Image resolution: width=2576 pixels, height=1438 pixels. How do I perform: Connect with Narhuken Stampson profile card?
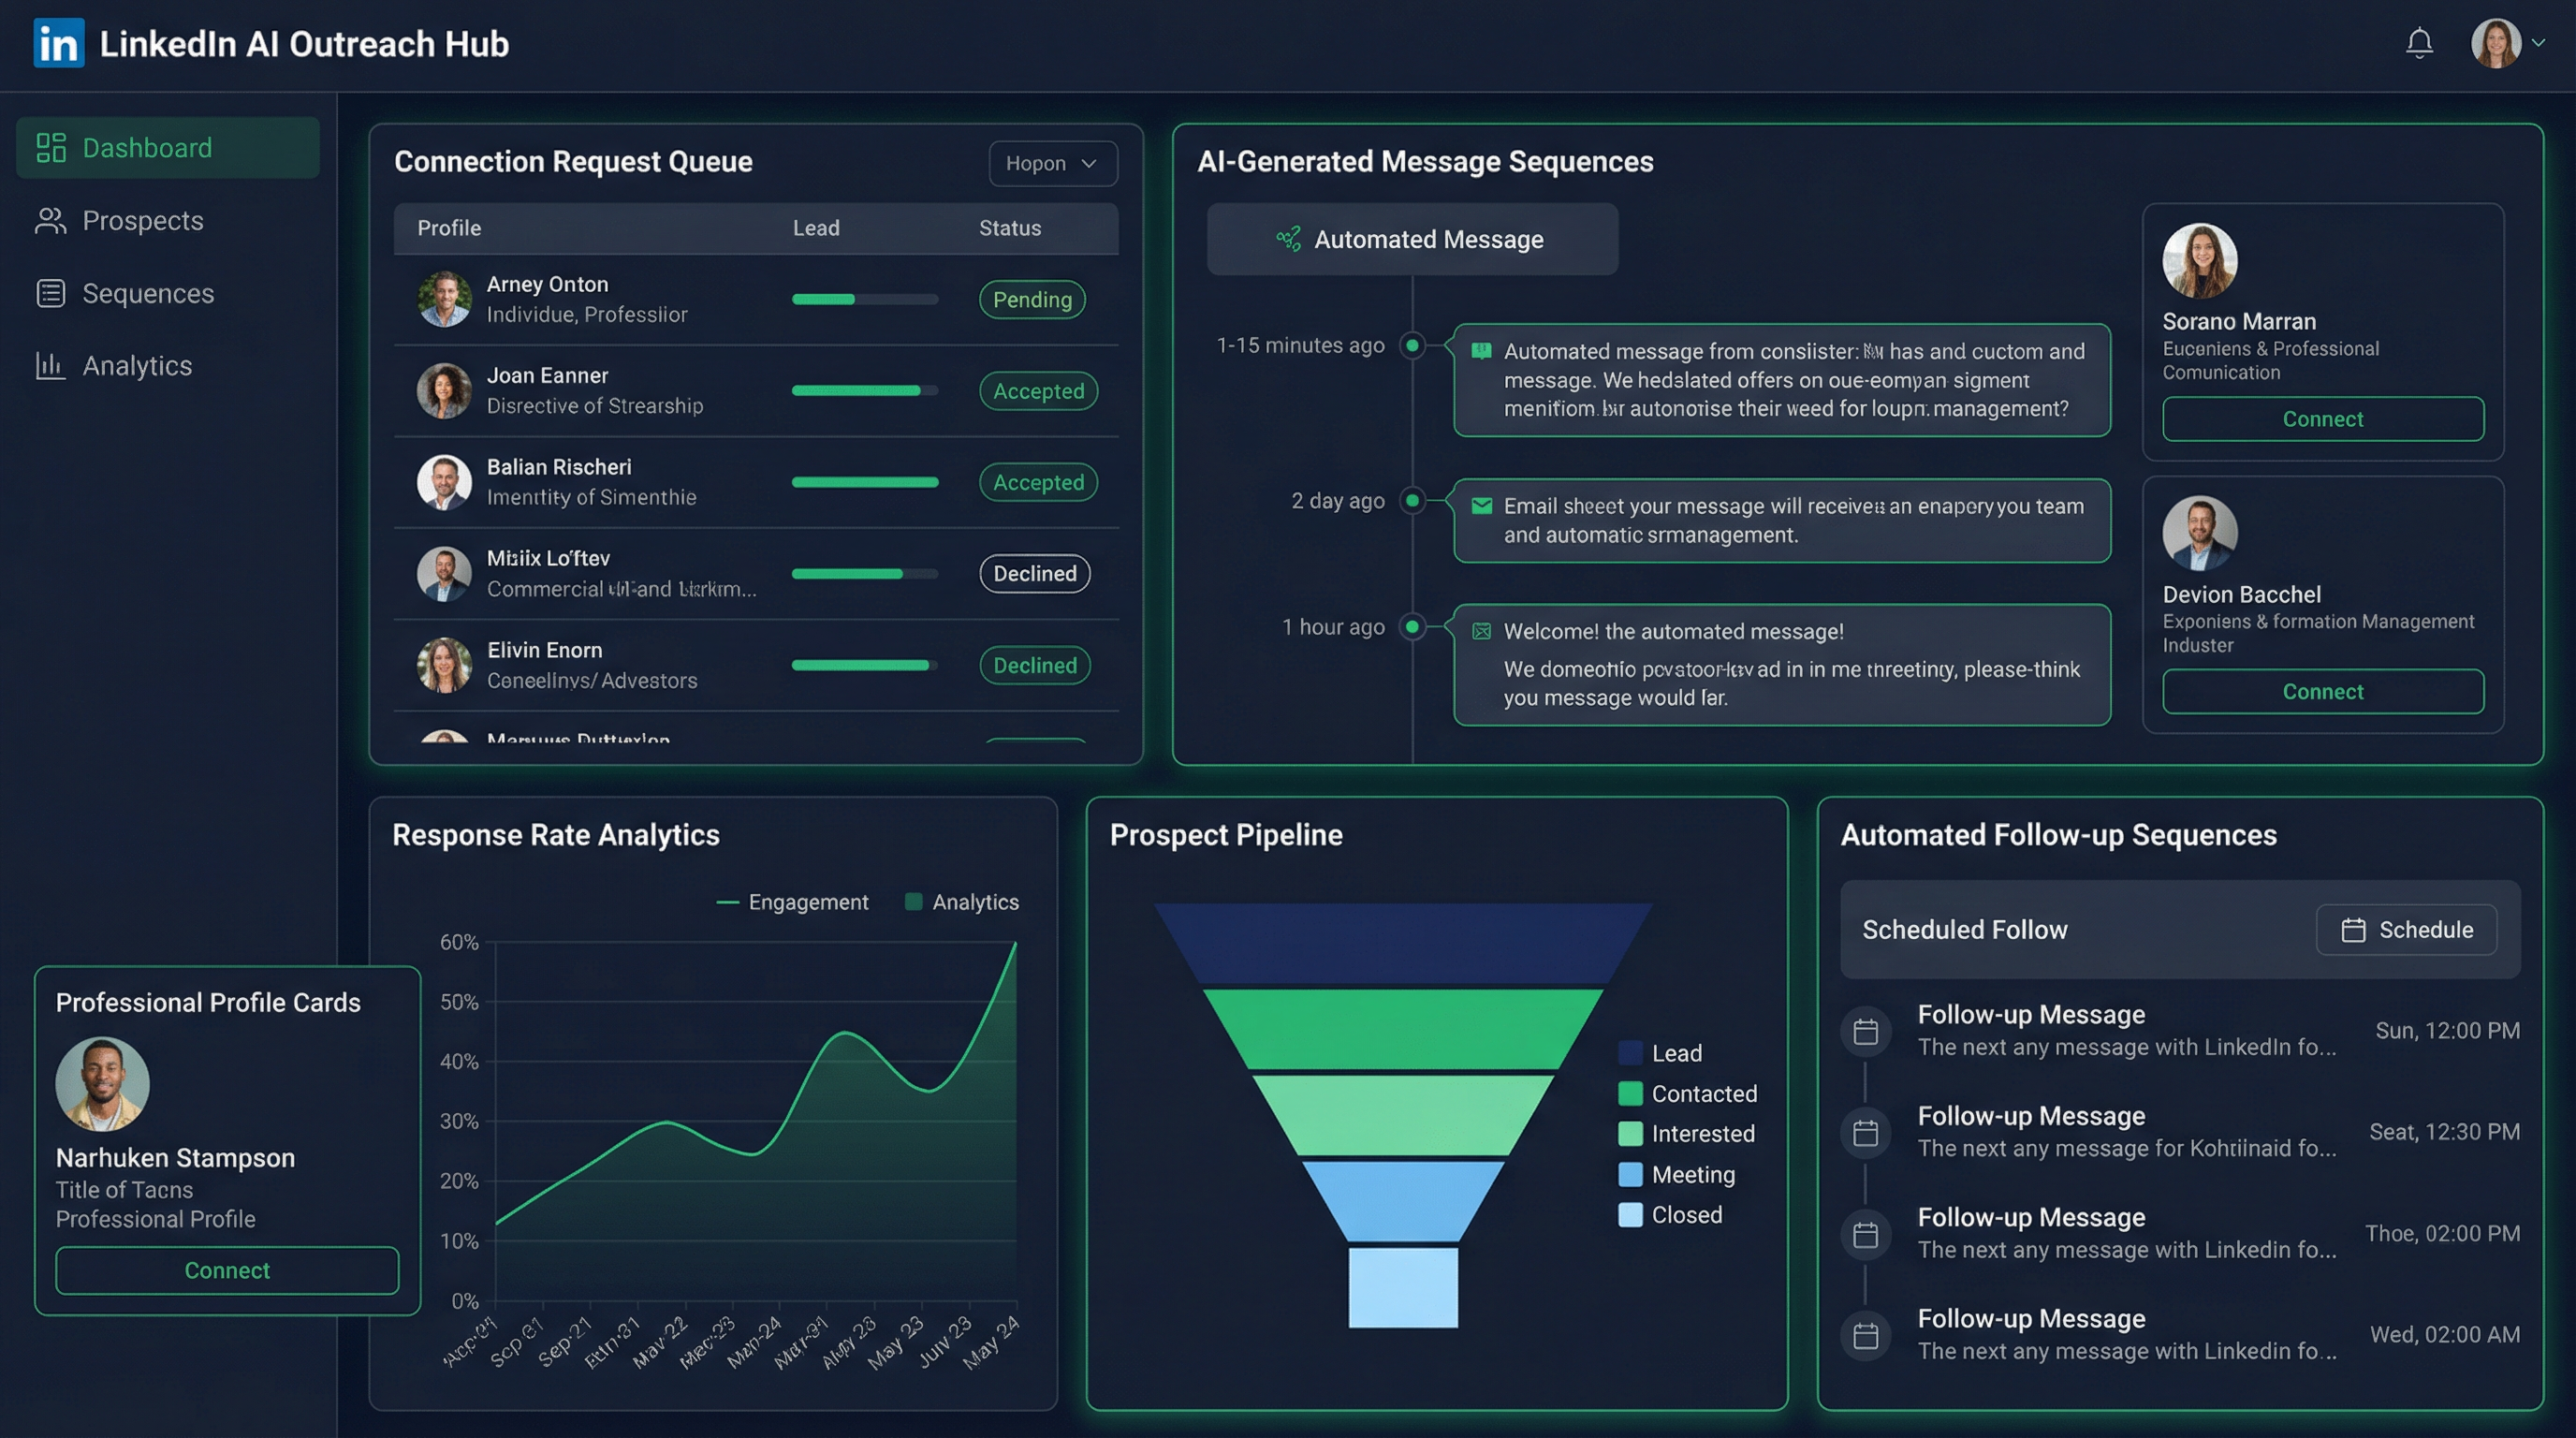pos(227,1270)
